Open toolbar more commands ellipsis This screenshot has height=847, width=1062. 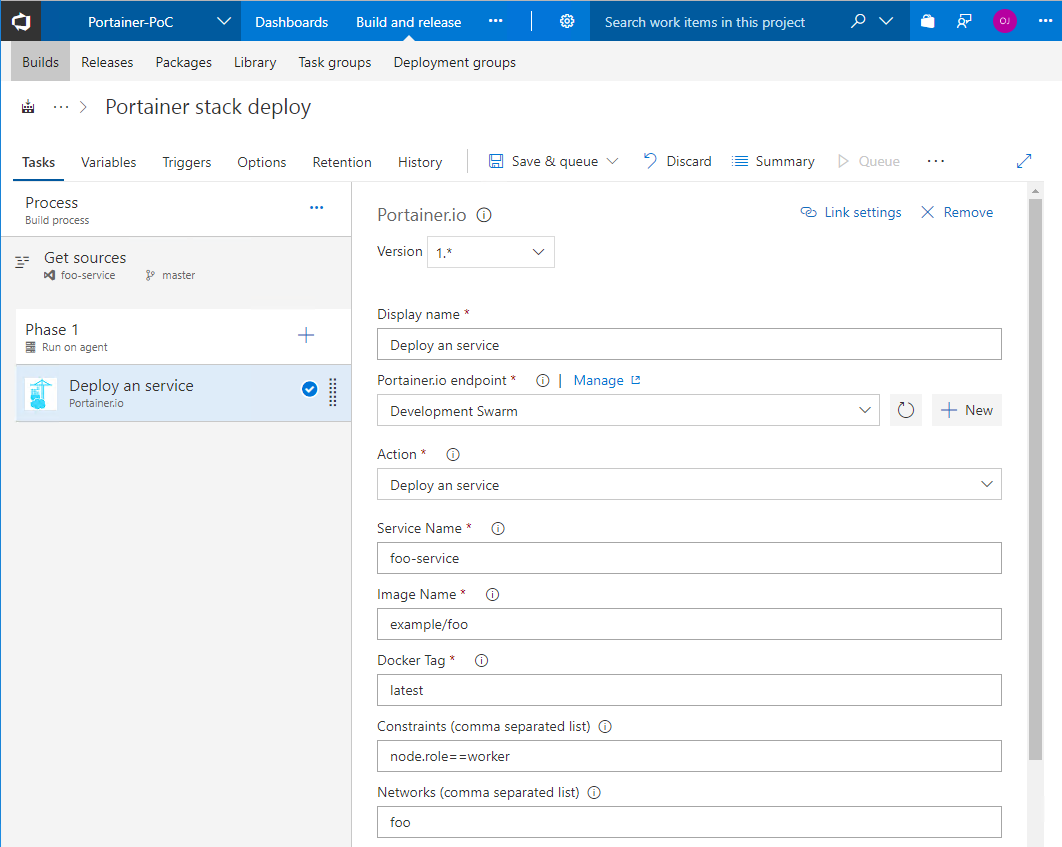935,161
